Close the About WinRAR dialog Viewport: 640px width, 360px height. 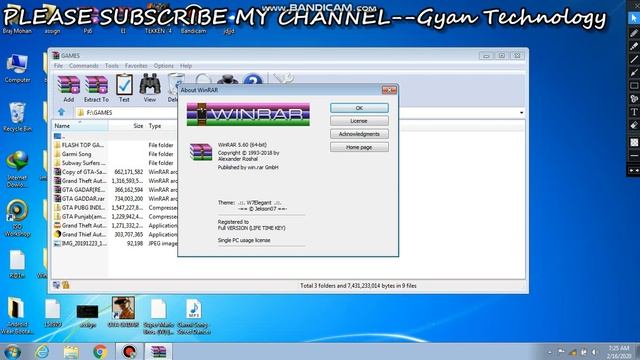click(x=389, y=90)
